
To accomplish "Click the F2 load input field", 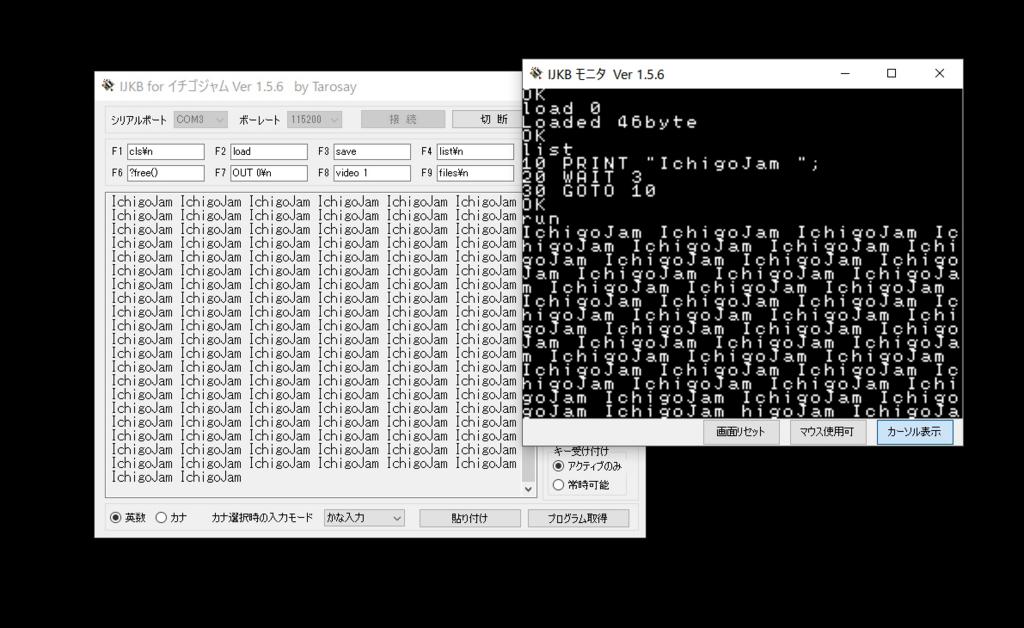I will (268, 151).
